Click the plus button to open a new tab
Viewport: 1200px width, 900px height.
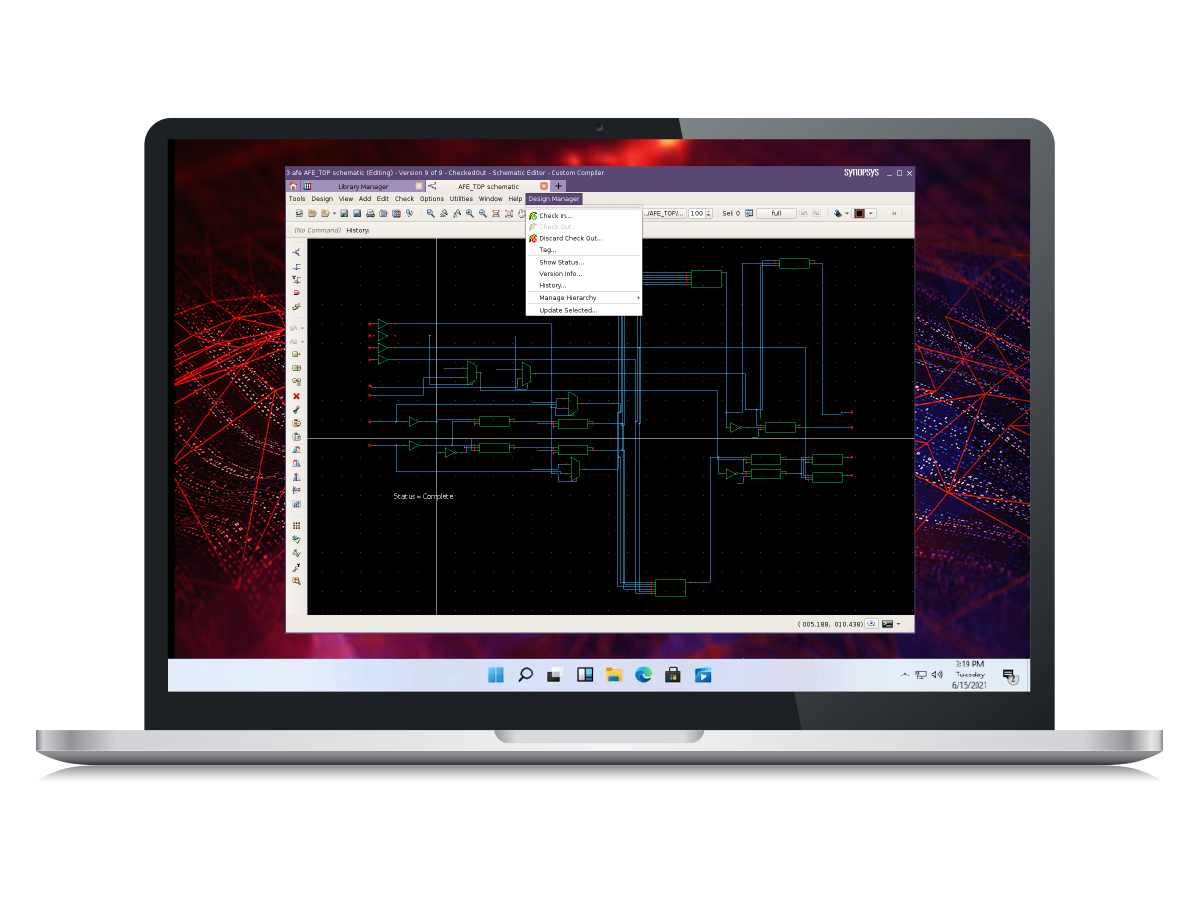pos(558,185)
